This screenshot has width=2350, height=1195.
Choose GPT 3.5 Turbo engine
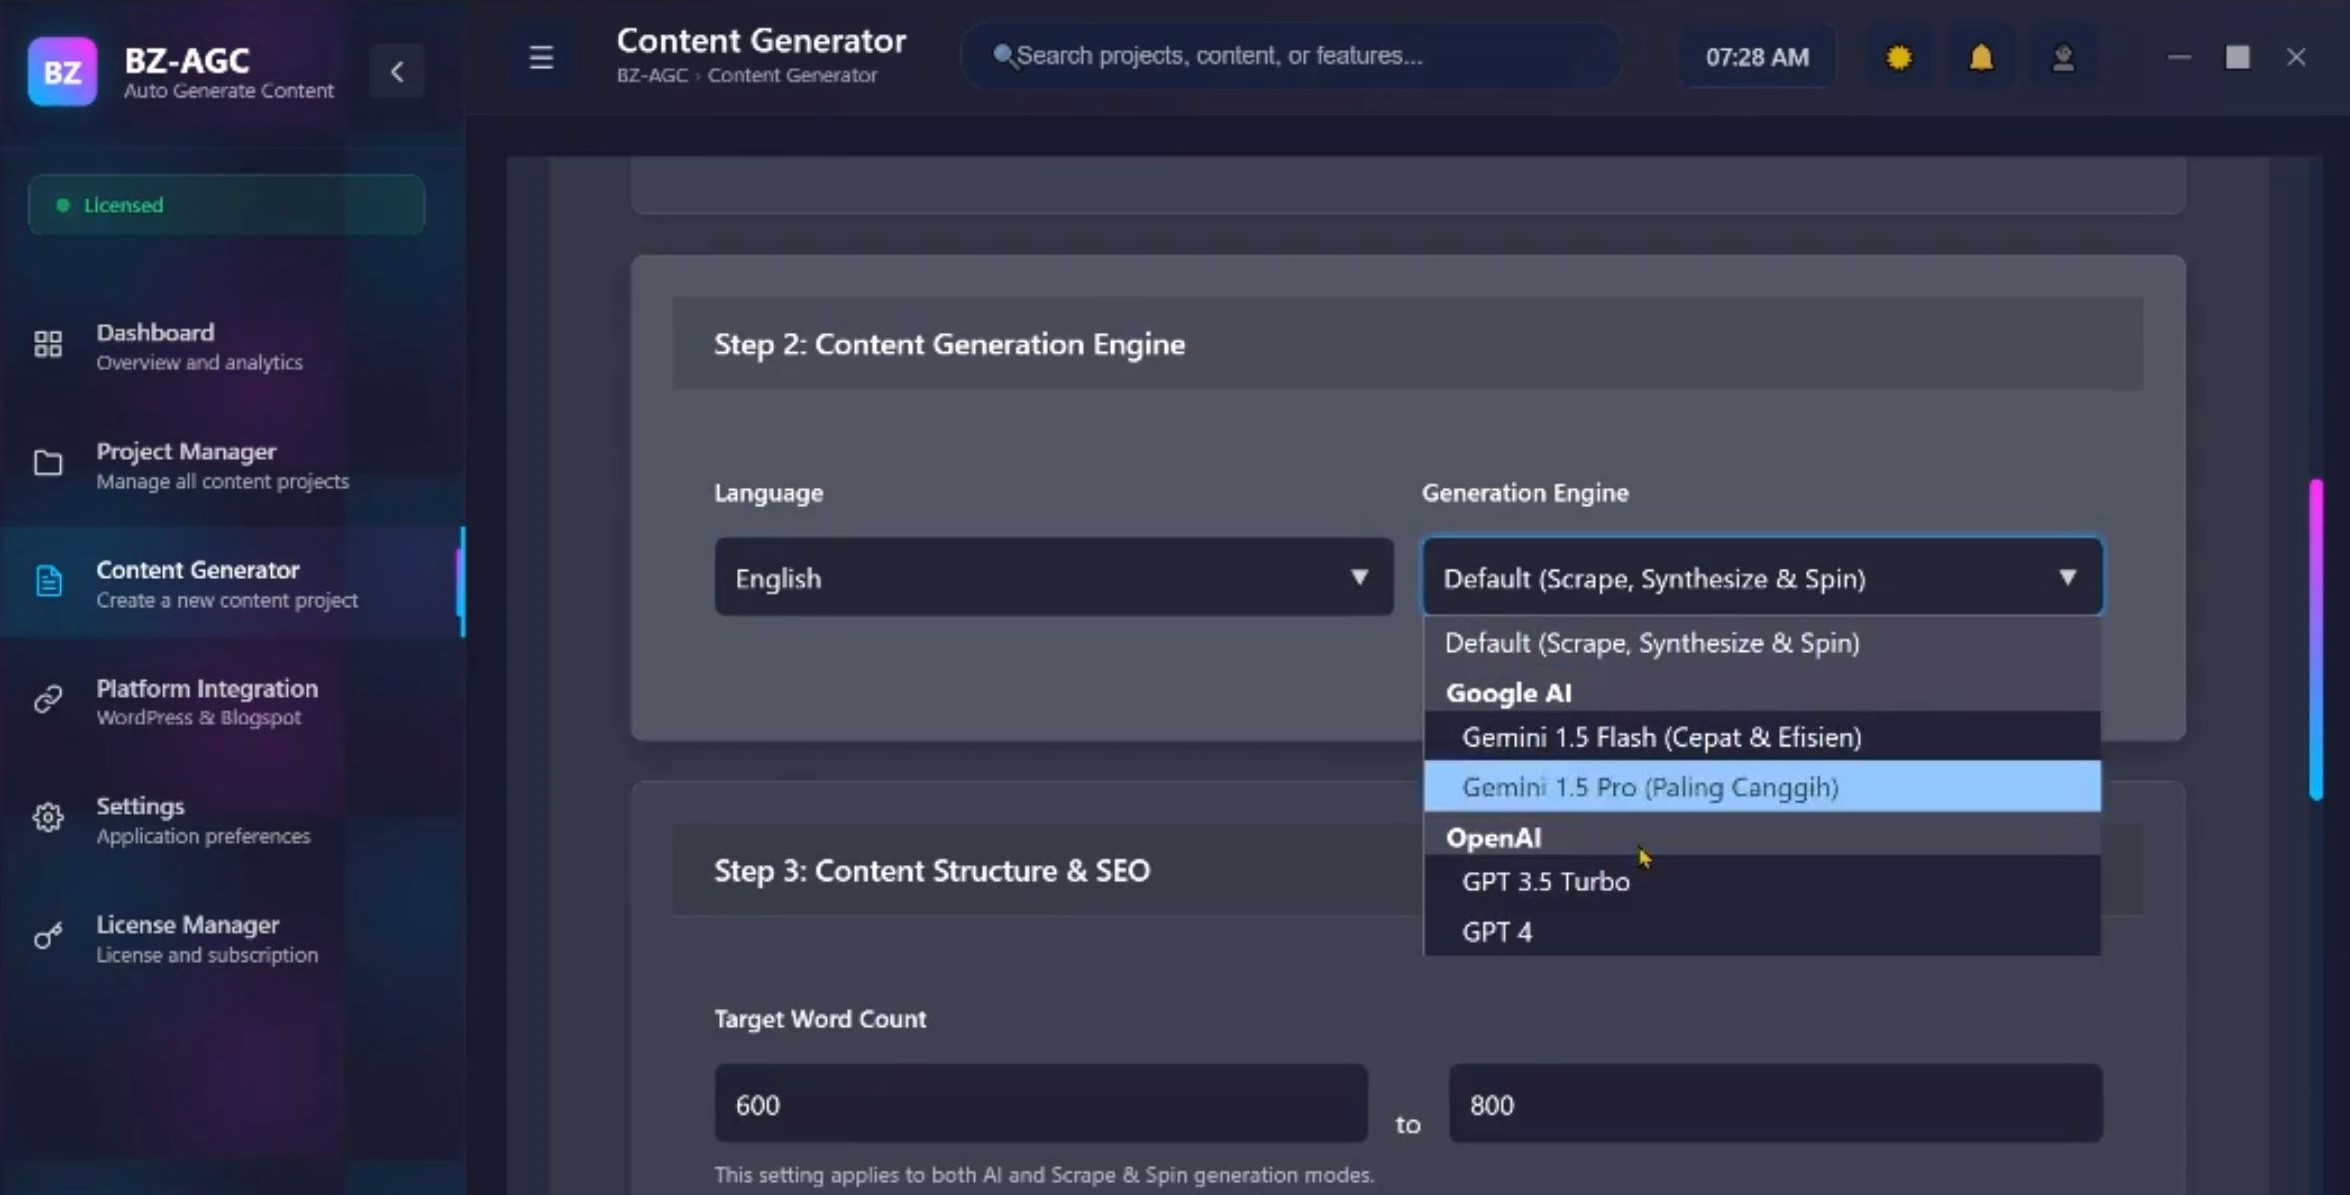(x=1545, y=881)
